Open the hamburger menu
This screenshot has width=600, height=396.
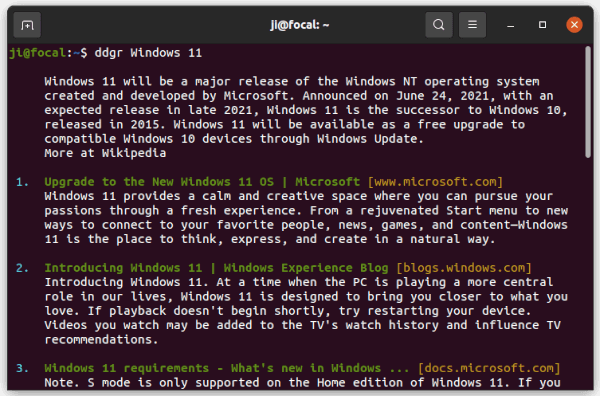[x=472, y=25]
